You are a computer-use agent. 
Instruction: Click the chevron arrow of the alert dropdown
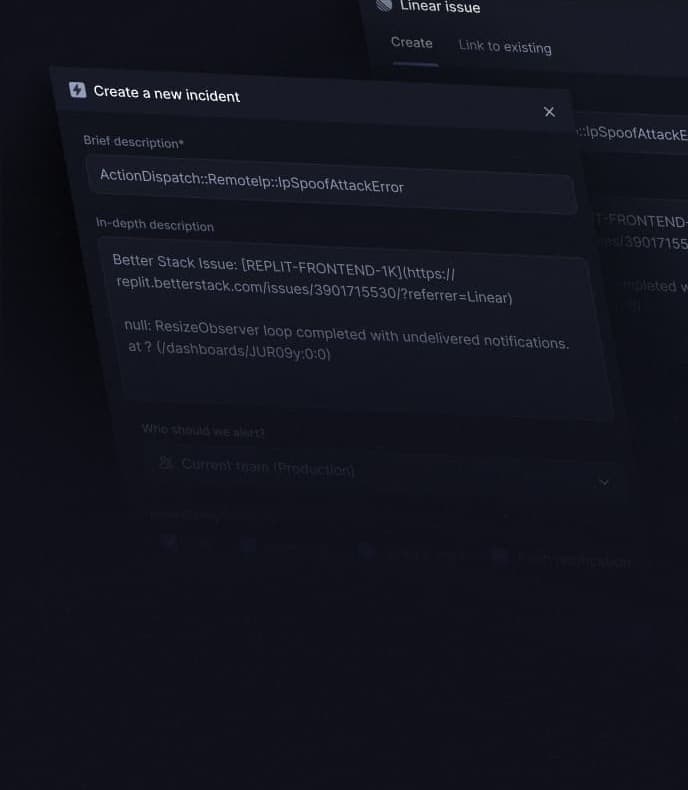coord(604,482)
